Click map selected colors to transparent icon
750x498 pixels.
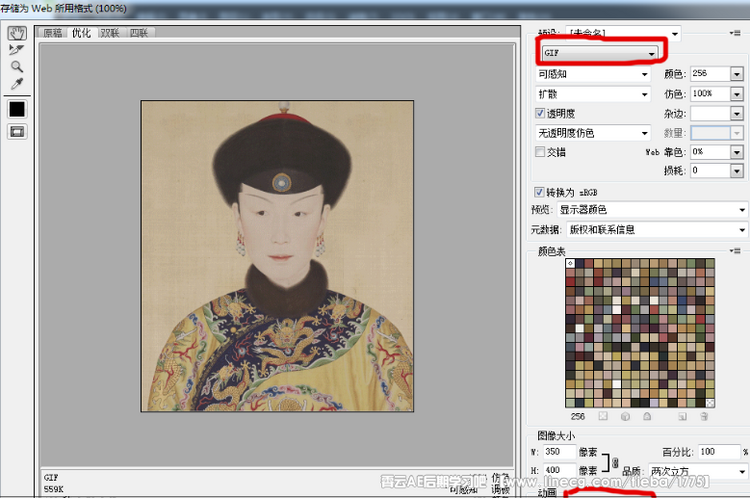(x=603, y=416)
